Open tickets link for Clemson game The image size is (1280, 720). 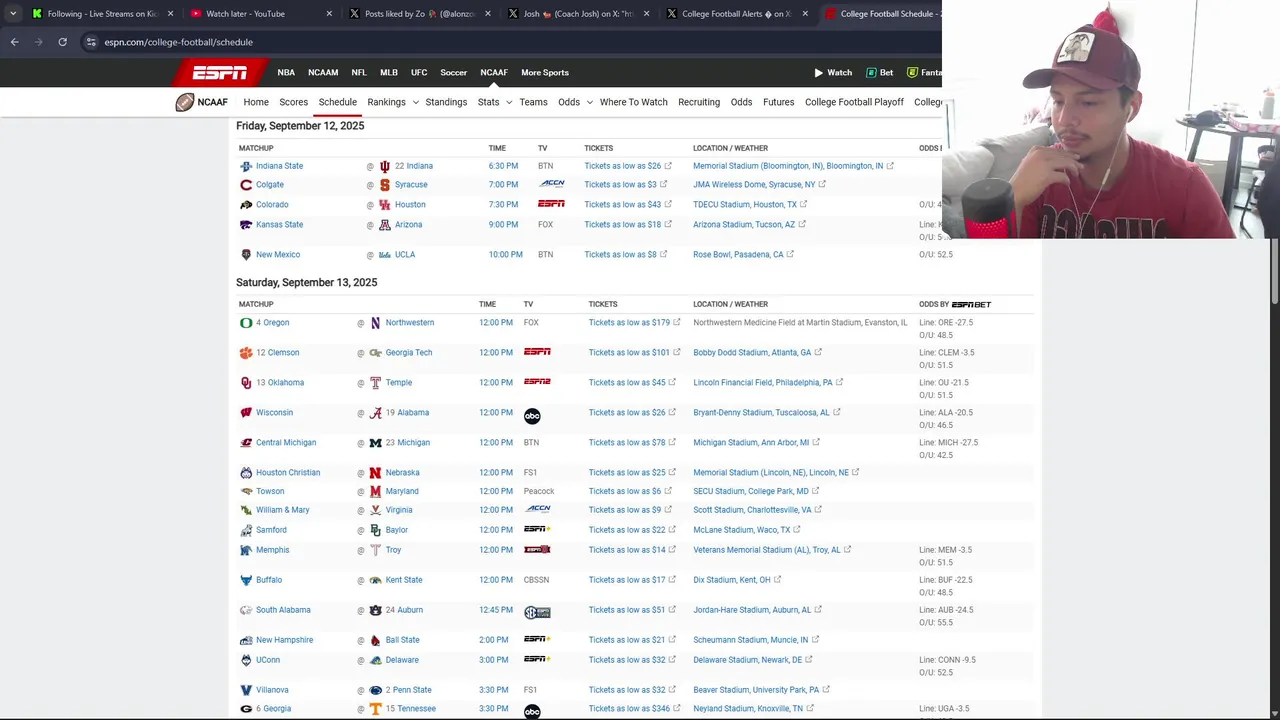[x=629, y=353]
